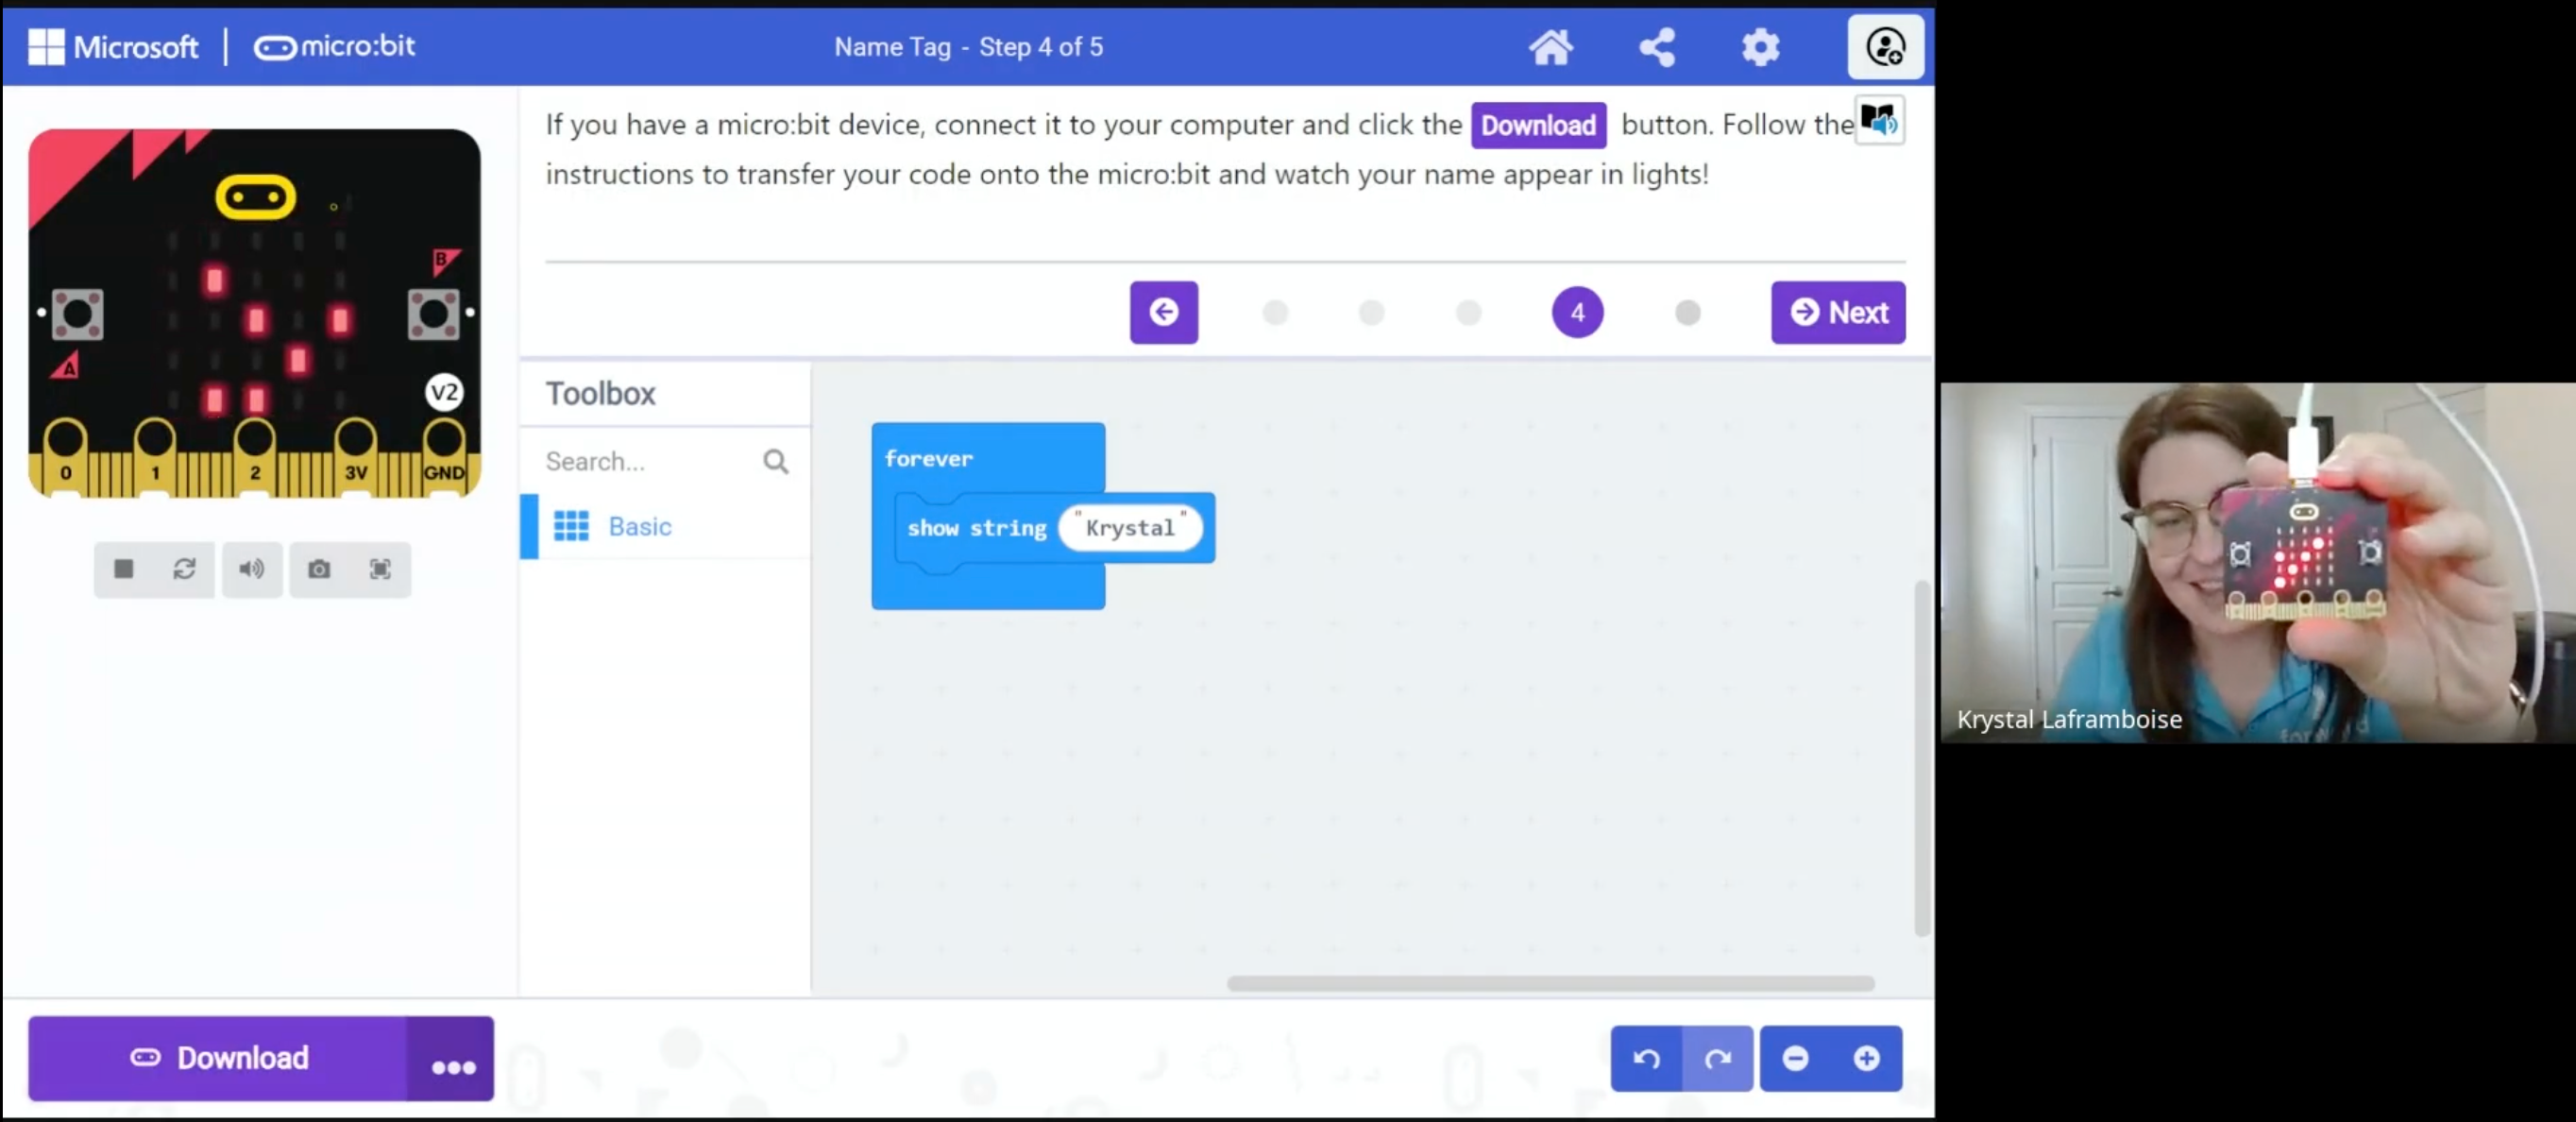Click the share icon in top toolbar
Screen dimensions: 2576x1122
click(x=1656, y=46)
